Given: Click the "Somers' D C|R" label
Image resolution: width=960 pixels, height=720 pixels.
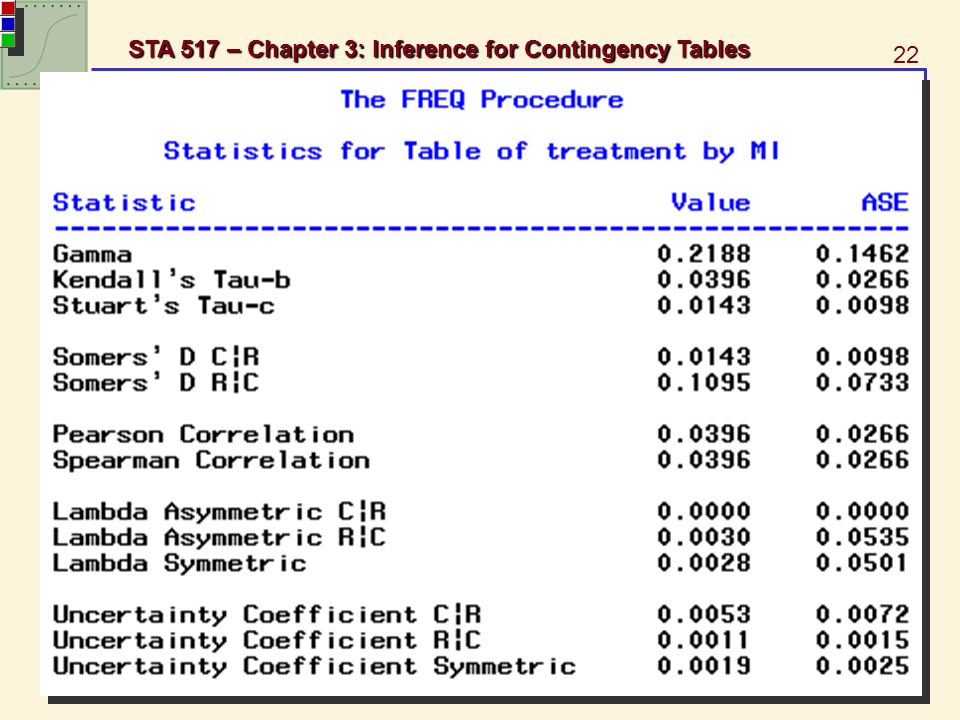Looking at the screenshot, I should tap(156, 357).
